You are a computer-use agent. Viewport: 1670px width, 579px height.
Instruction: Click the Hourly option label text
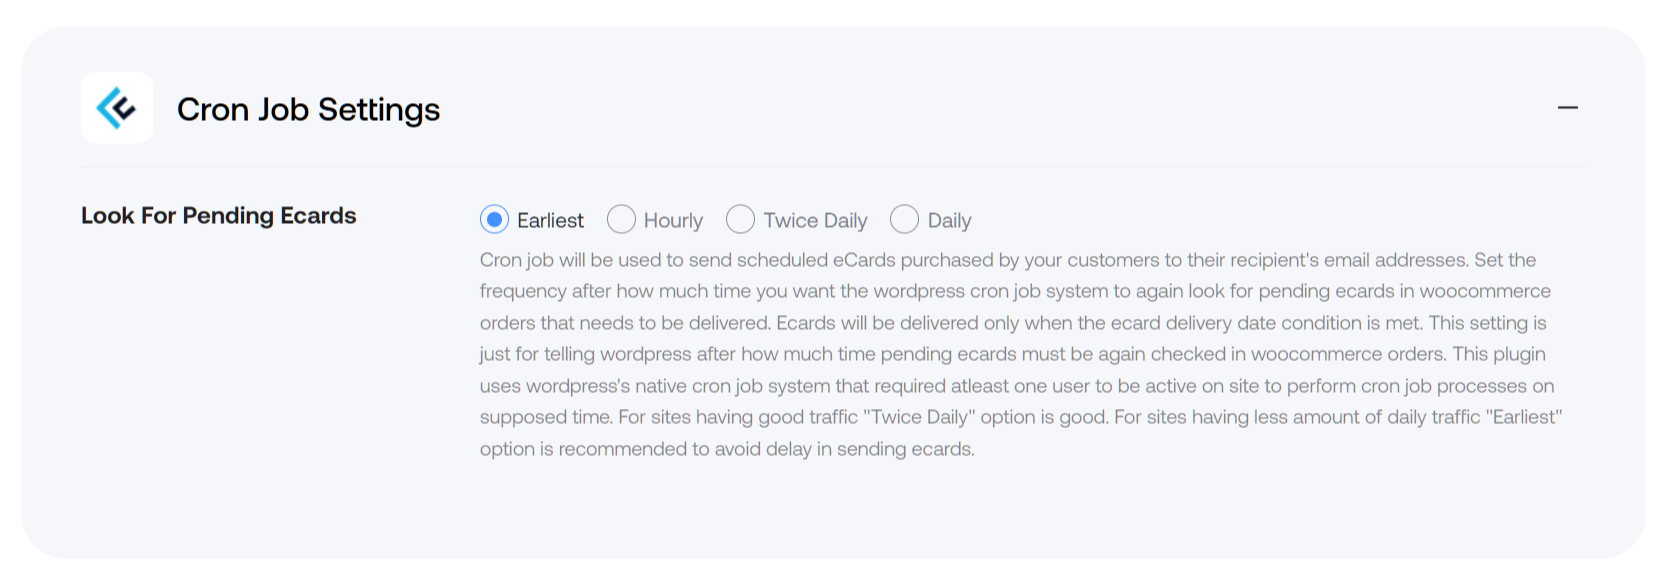673,220
